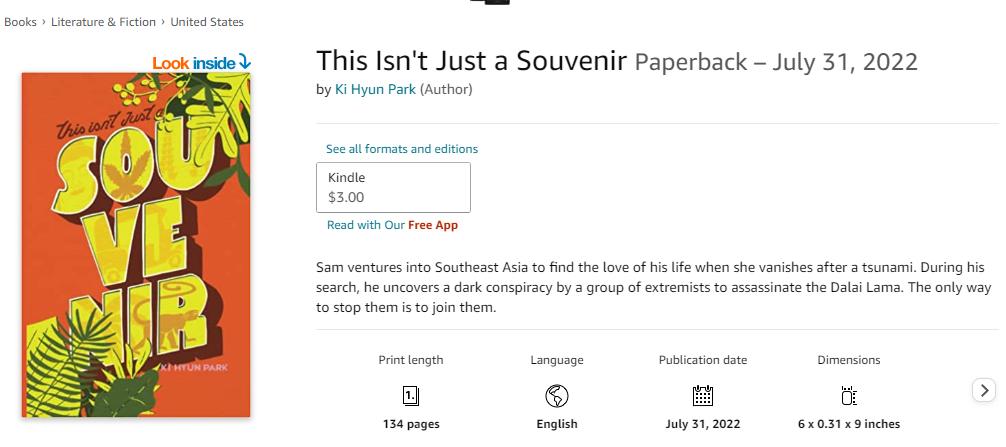1006x447 pixels.
Task: Go to Literature & Fiction category
Action: click(103, 22)
